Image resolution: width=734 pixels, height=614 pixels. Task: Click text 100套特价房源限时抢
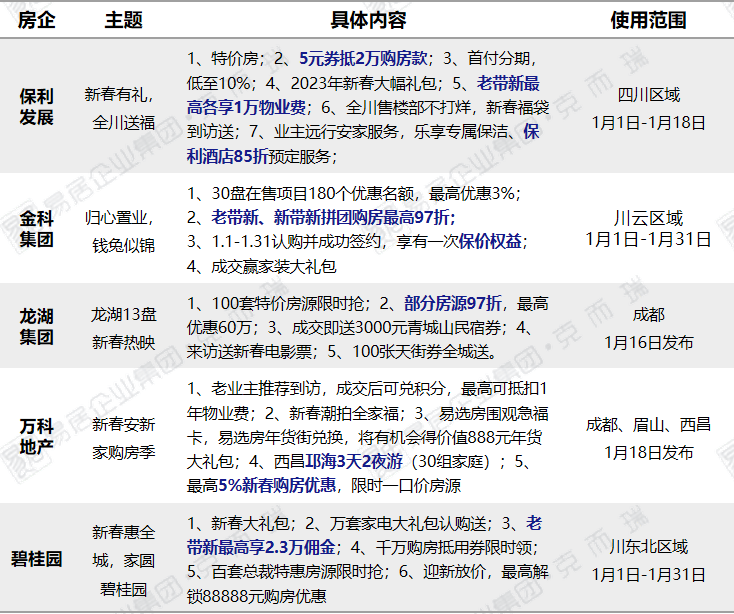287,303
